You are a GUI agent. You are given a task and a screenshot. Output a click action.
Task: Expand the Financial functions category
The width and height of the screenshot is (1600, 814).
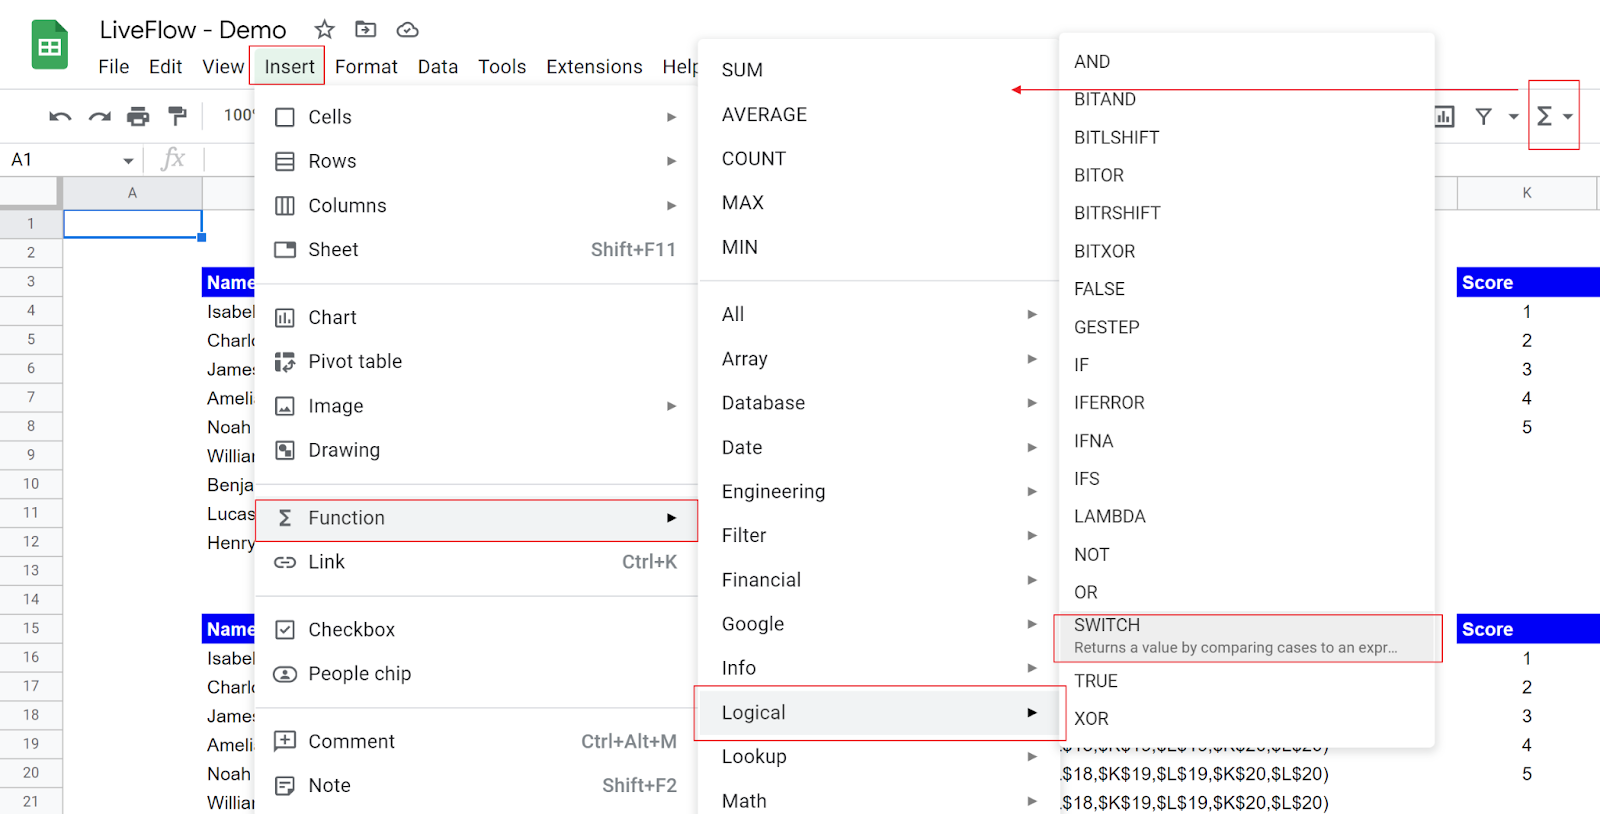pyautogui.click(x=878, y=580)
